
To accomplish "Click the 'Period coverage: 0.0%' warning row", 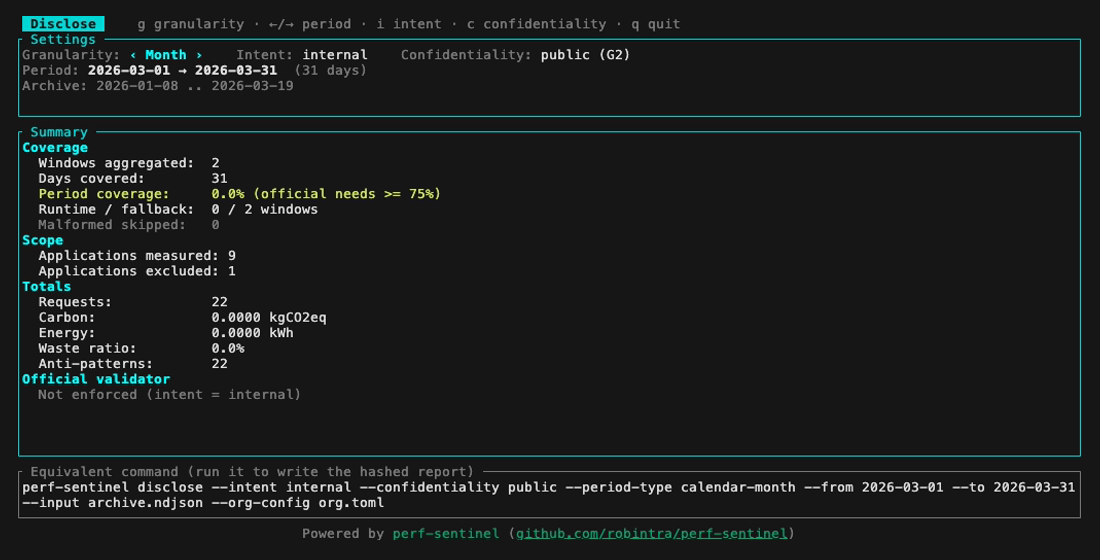I will pos(240,194).
